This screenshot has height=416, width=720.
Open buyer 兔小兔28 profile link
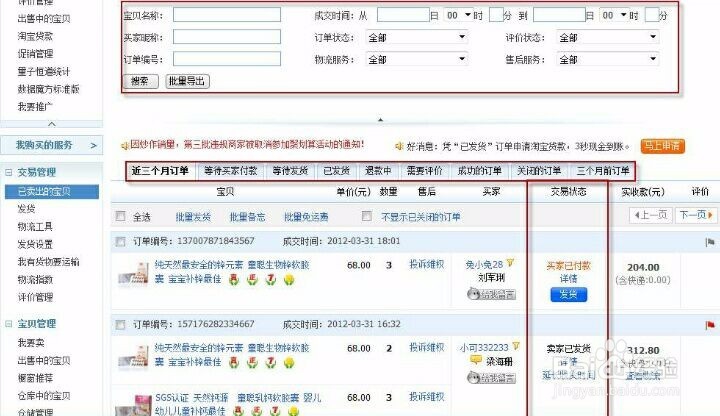(x=484, y=264)
